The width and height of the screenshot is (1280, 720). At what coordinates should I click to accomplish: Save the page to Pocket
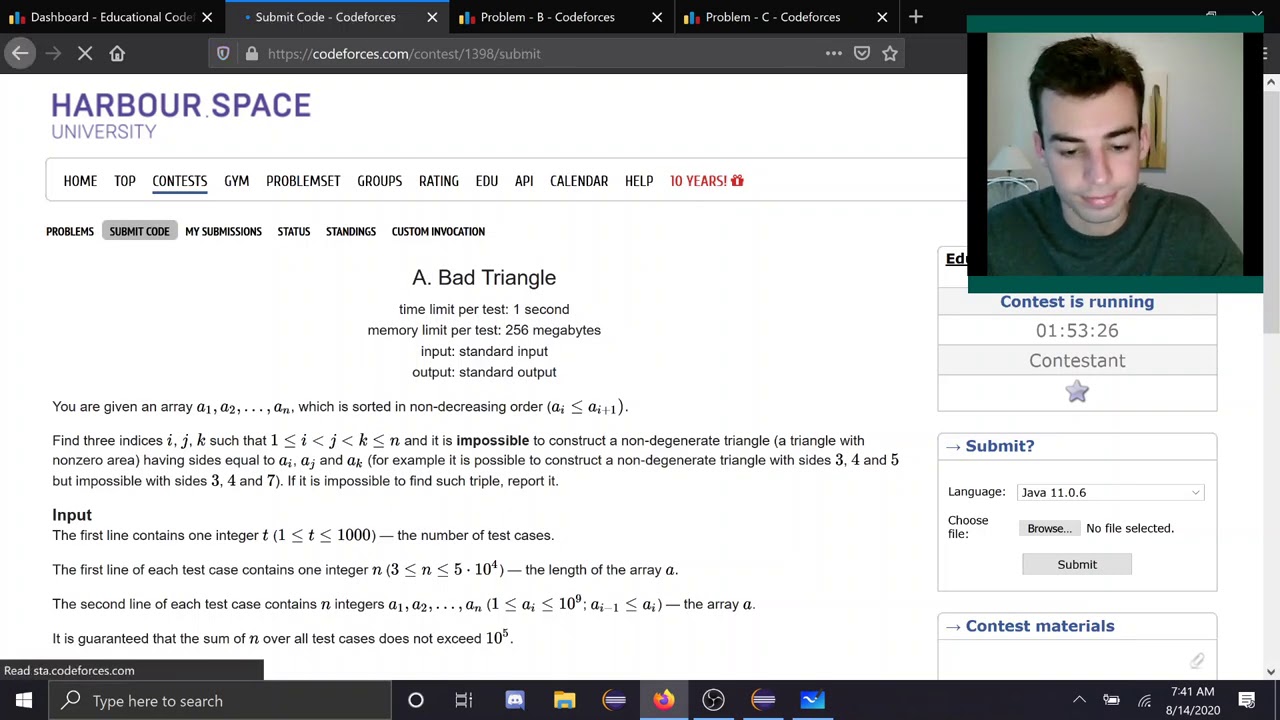[x=862, y=53]
